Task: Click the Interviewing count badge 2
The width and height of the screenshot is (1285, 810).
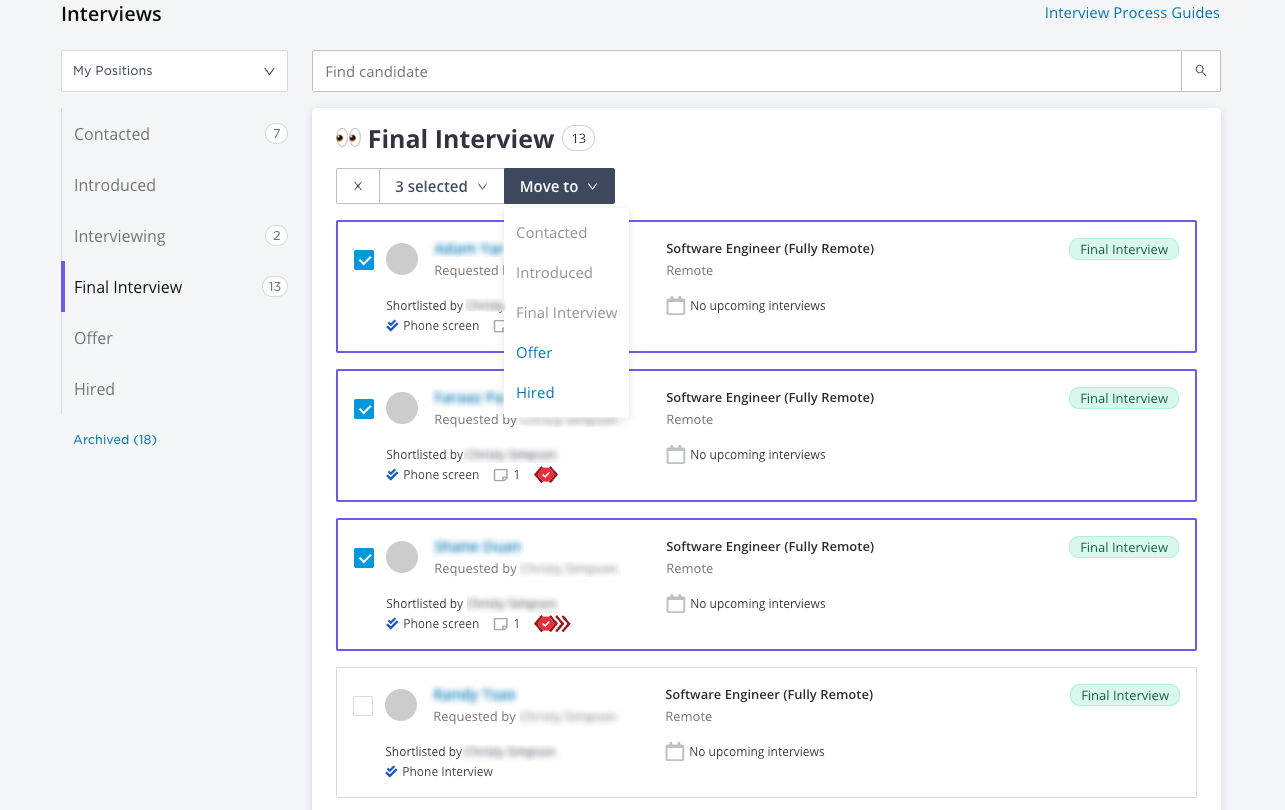Action: pyautogui.click(x=276, y=236)
